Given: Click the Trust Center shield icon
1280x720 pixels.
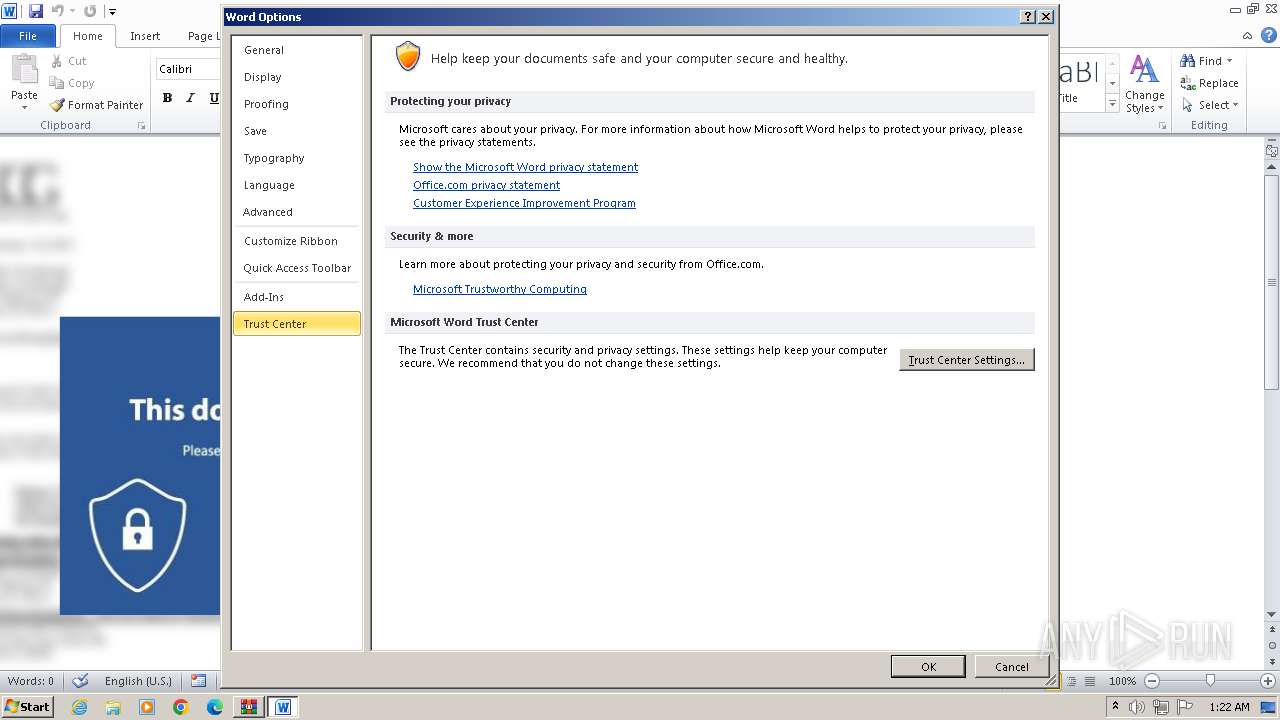Looking at the screenshot, I should [408, 57].
